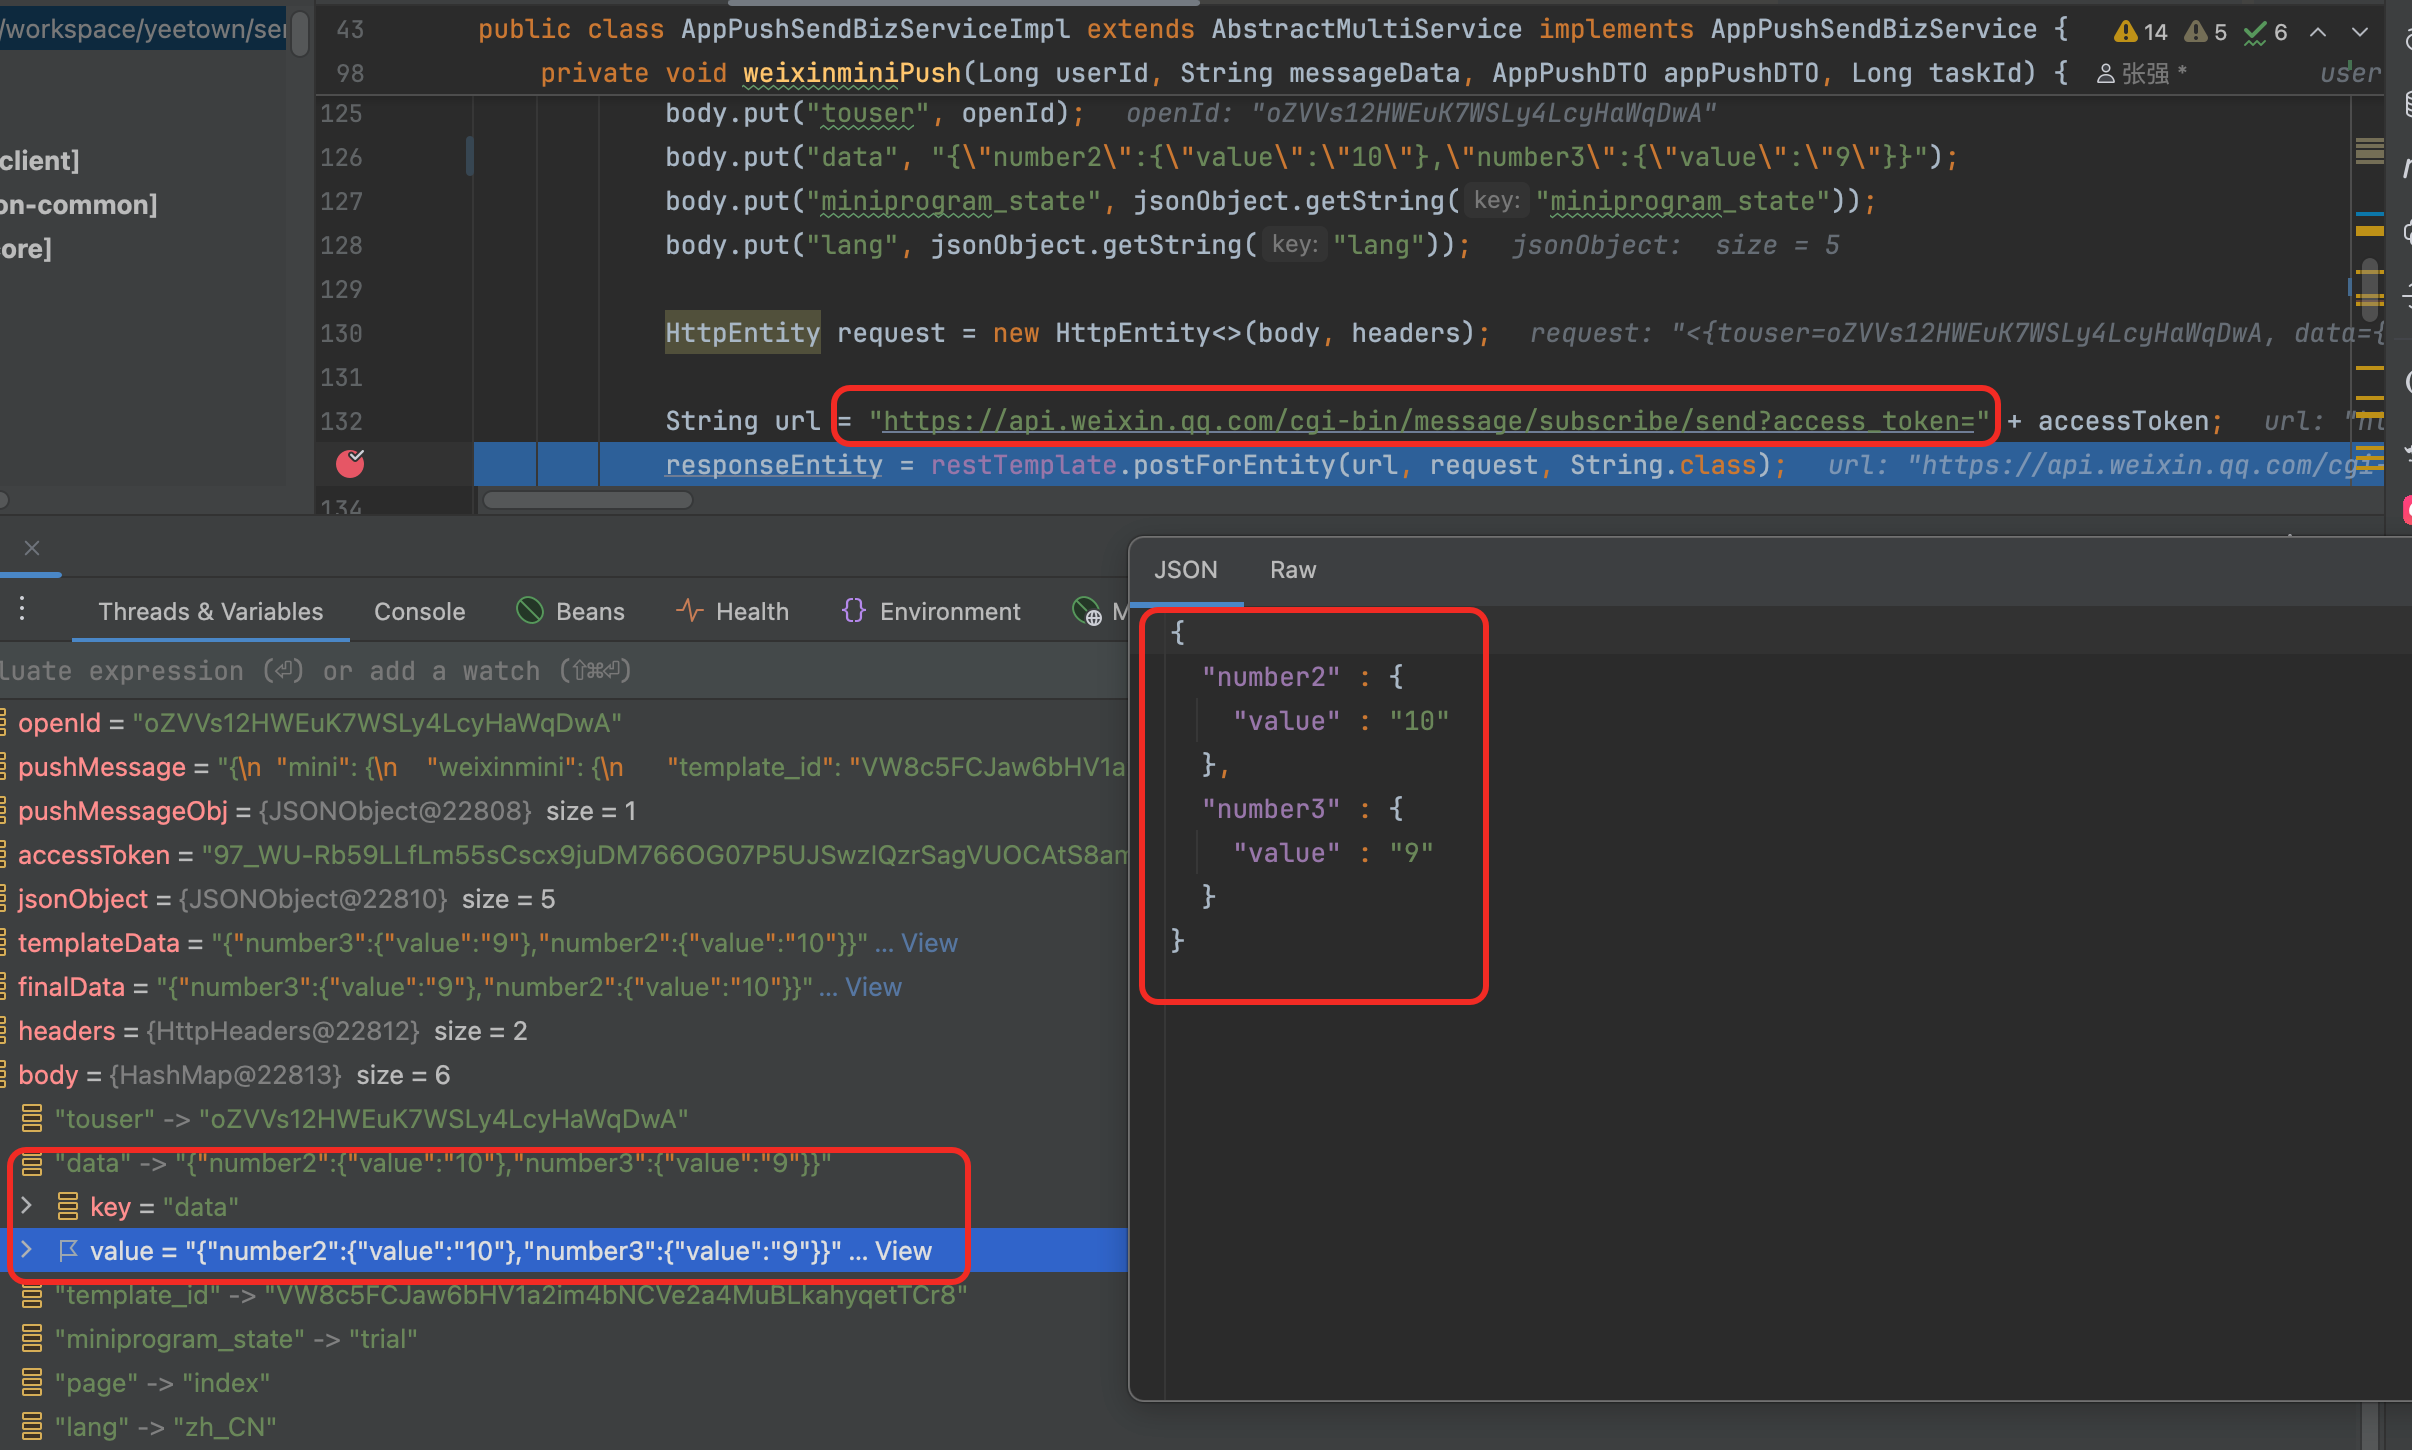Switch to the Console tab

coord(419,611)
